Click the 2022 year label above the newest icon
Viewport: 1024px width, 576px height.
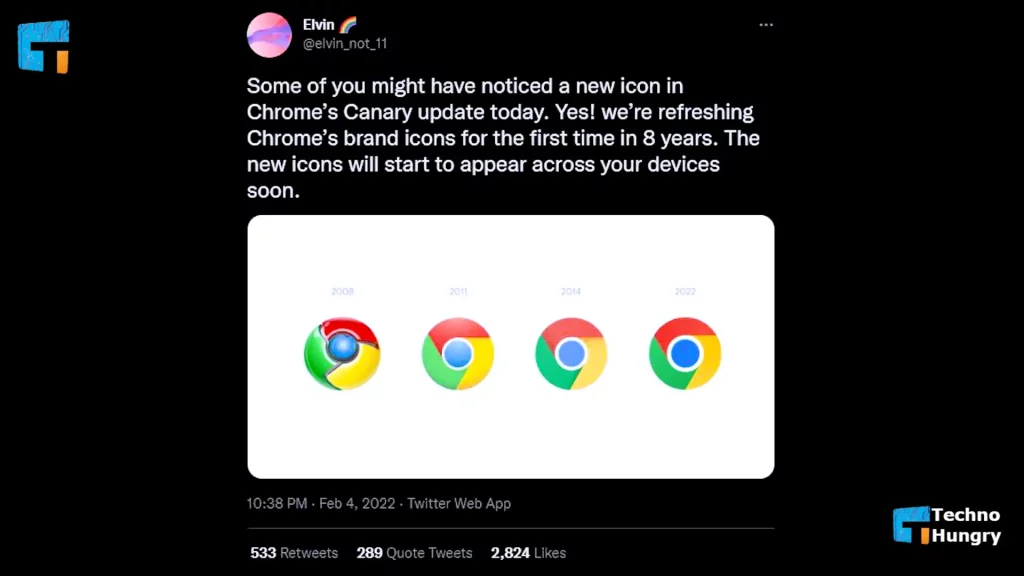(x=684, y=292)
